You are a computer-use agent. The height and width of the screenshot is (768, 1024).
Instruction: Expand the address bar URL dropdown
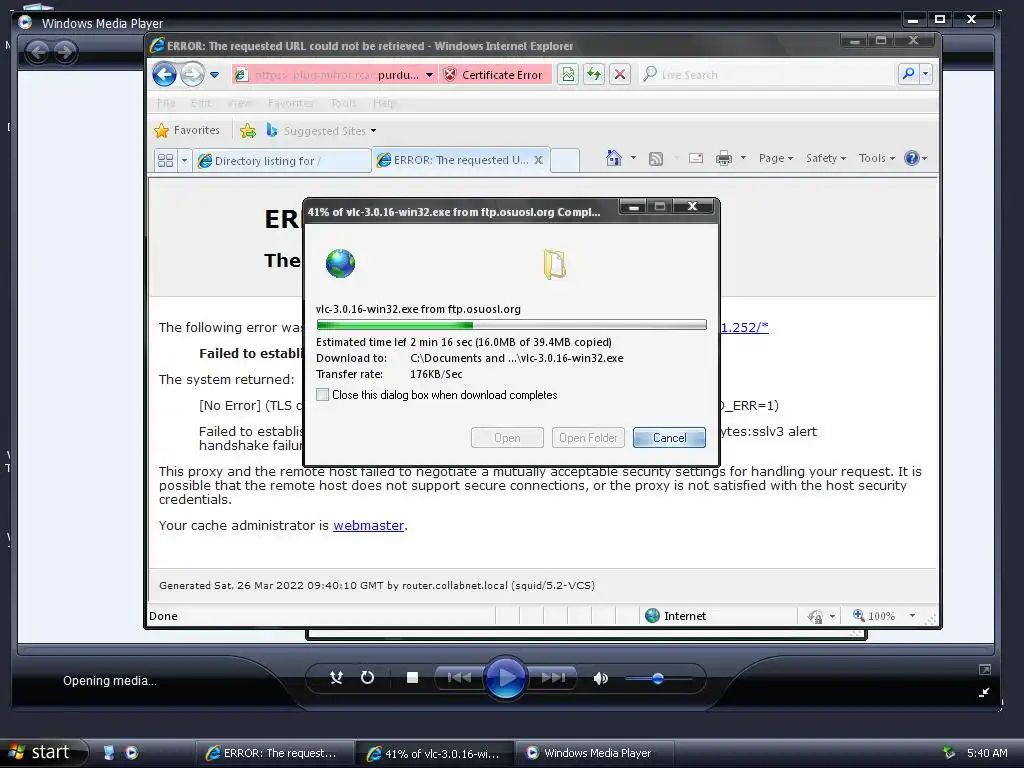pyautogui.click(x=429, y=75)
